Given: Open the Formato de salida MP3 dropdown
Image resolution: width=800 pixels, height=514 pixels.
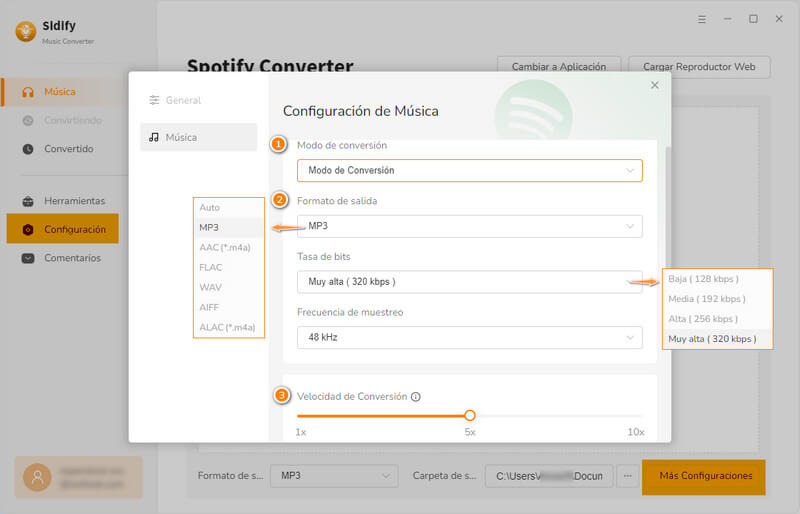Looking at the screenshot, I should 469,226.
